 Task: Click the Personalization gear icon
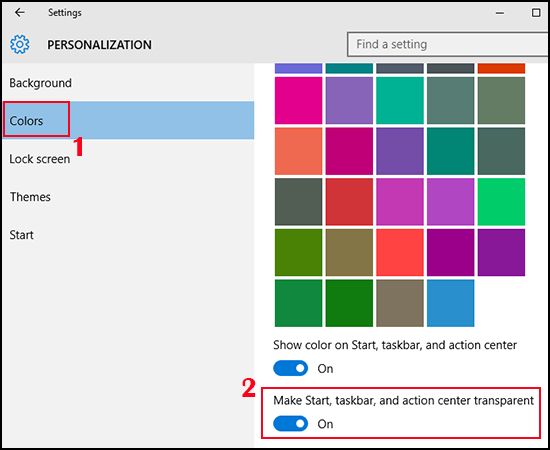click(20, 44)
